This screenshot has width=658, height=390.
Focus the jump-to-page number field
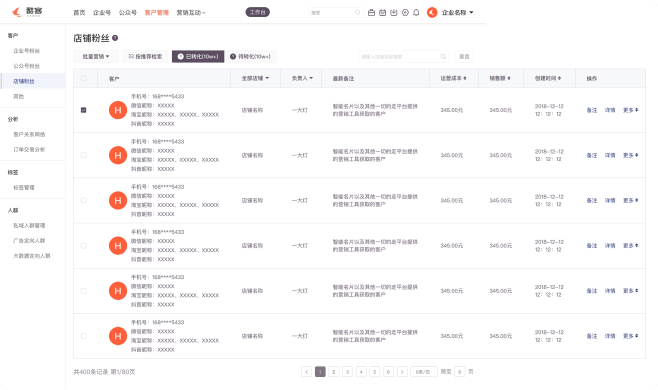(x=460, y=372)
